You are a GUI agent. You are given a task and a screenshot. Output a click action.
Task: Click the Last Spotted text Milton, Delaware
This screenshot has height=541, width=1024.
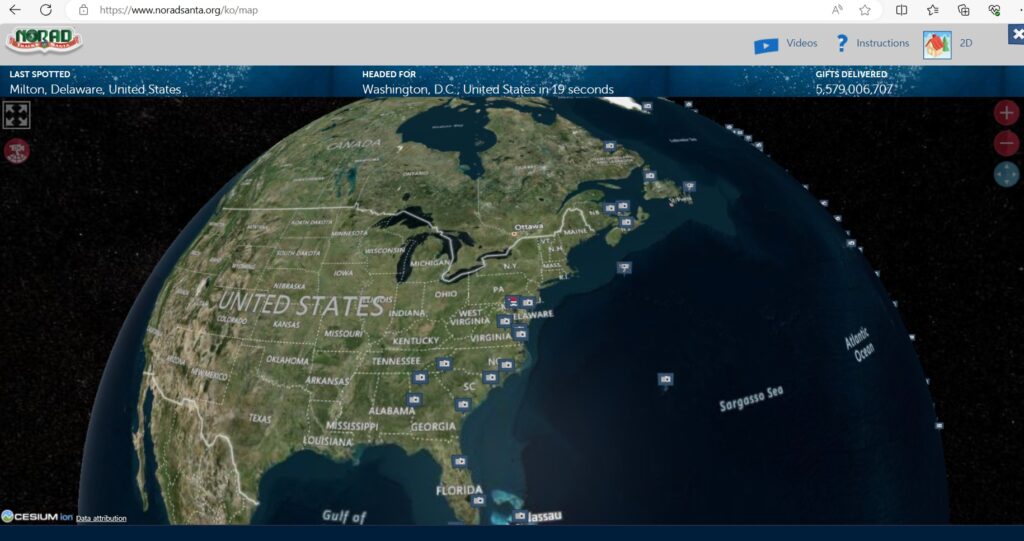tap(95, 90)
